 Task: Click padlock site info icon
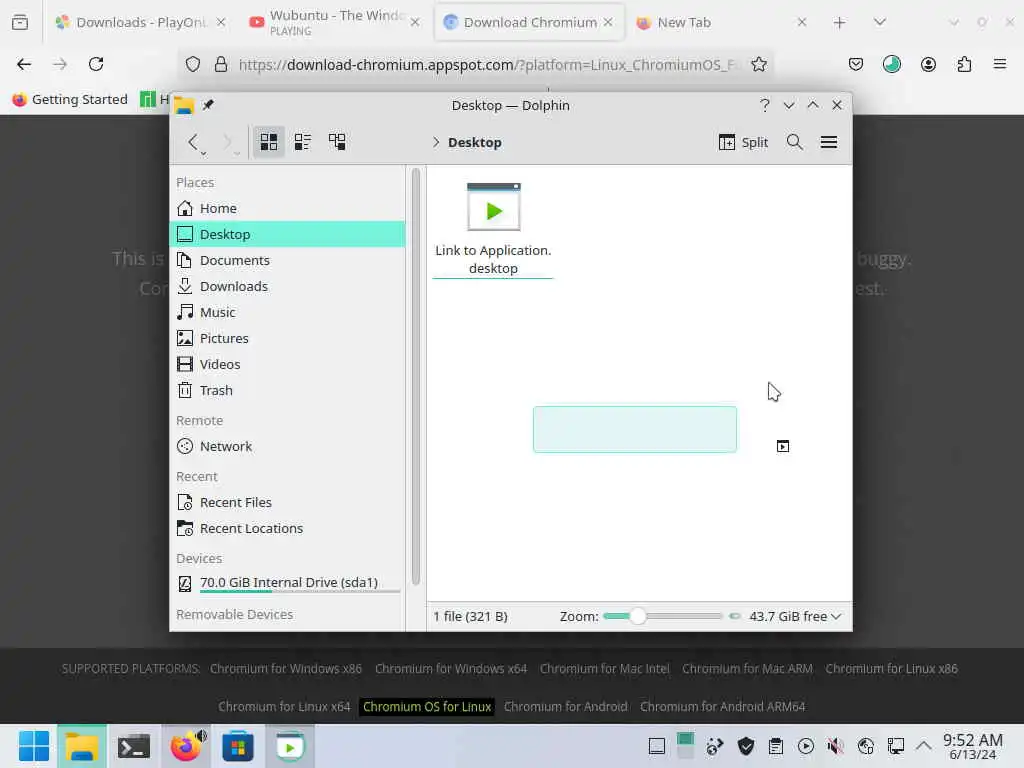pos(221,65)
